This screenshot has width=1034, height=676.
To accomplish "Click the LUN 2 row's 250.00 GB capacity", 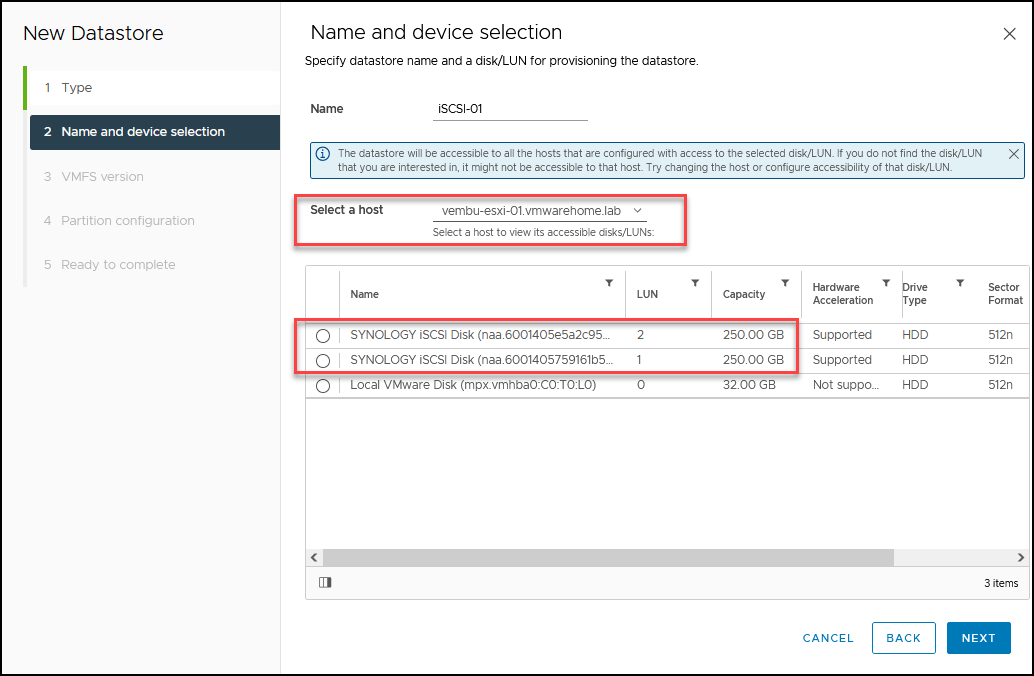I will click(753, 335).
